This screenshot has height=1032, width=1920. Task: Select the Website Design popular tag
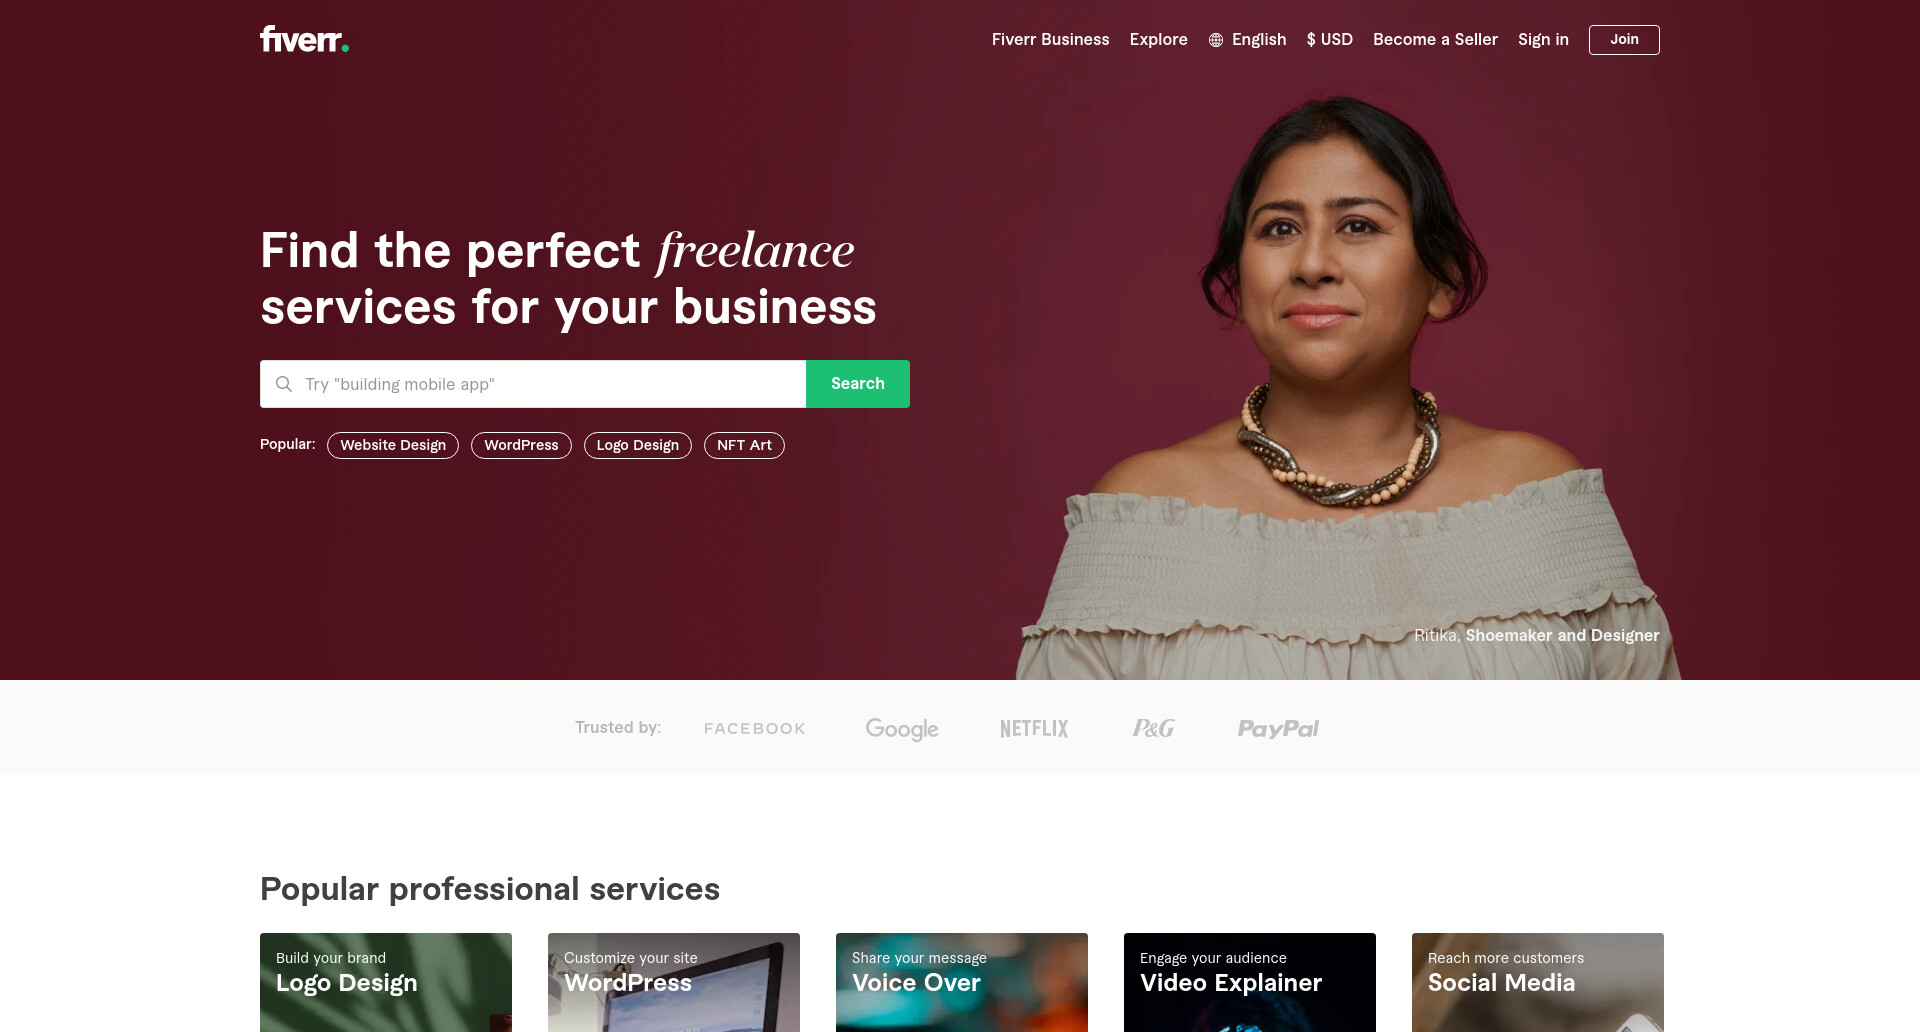point(393,446)
